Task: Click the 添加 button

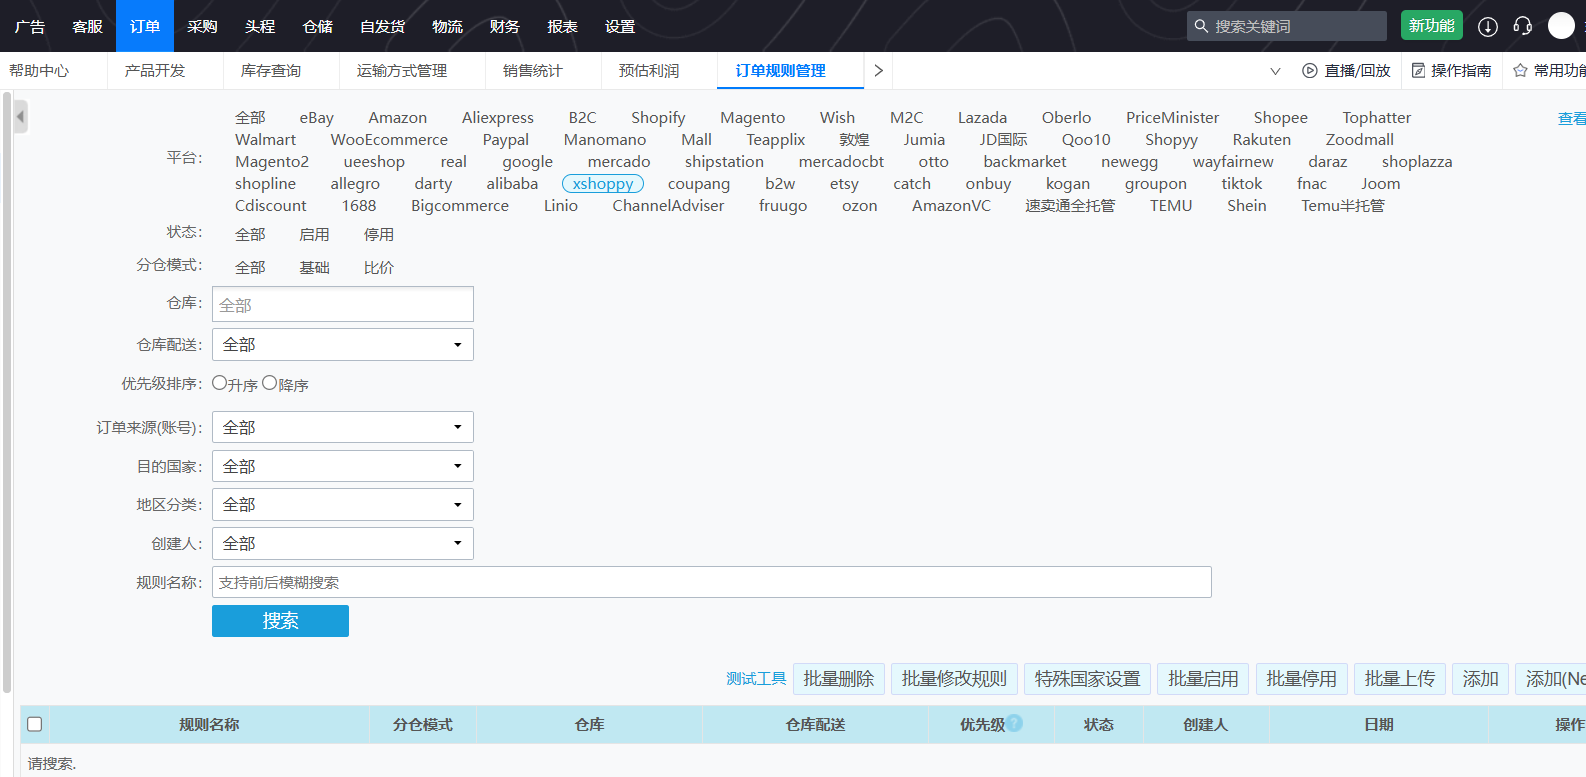Action: coord(1481,679)
